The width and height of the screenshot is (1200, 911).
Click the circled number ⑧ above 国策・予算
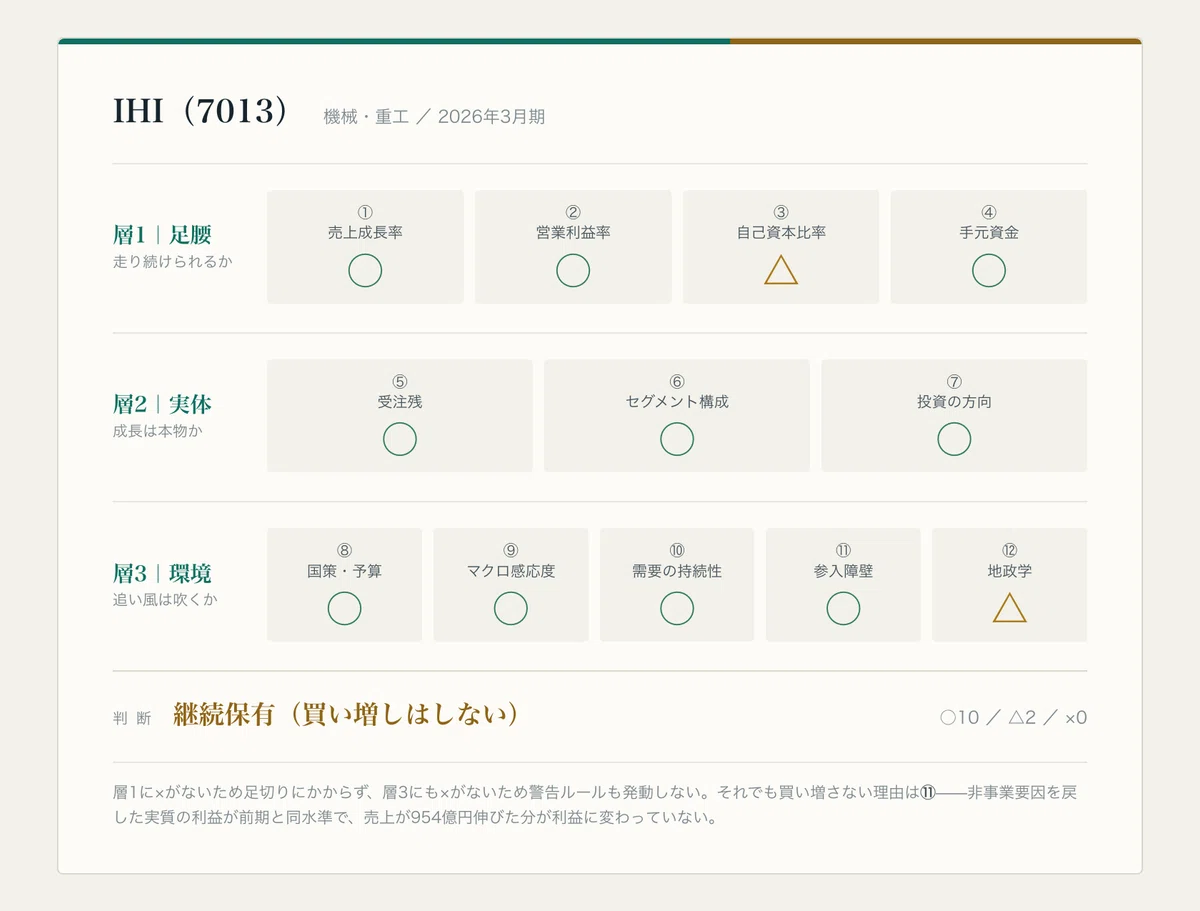(345, 551)
